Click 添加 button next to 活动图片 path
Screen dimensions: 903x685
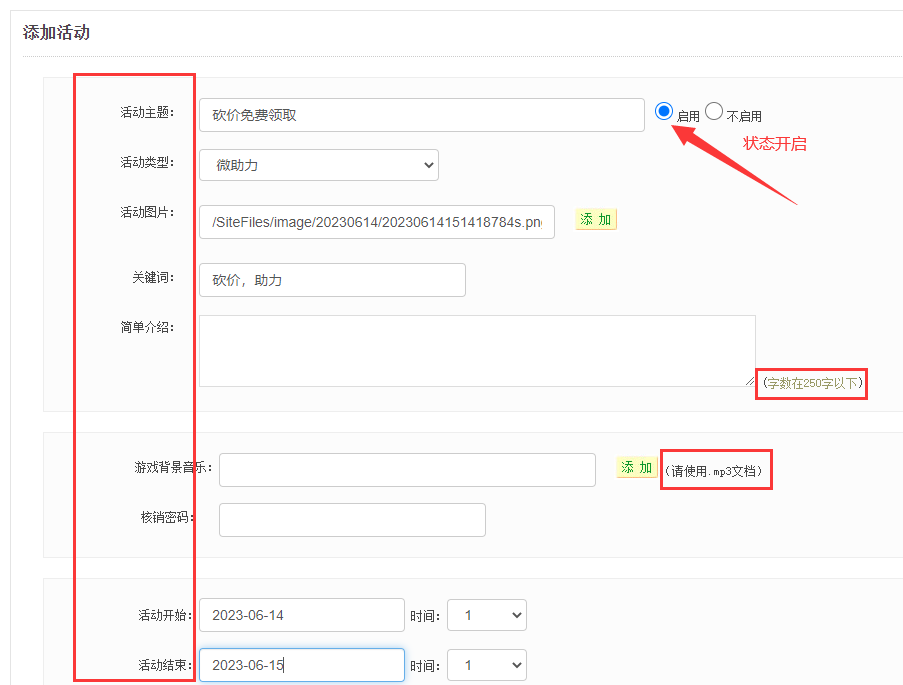(x=596, y=220)
